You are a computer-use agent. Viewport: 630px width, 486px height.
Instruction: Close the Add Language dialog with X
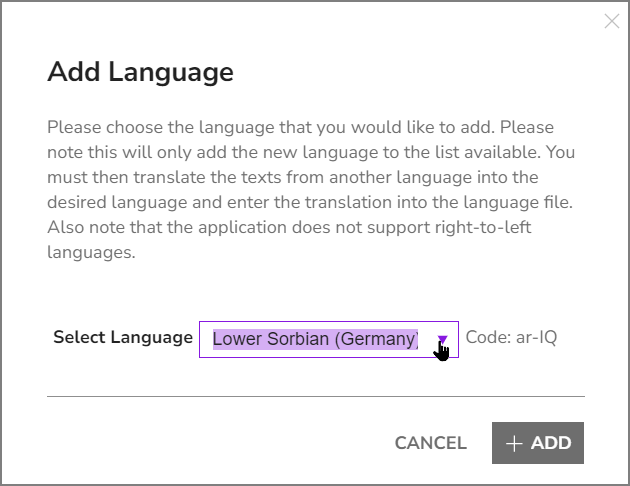coord(612,21)
